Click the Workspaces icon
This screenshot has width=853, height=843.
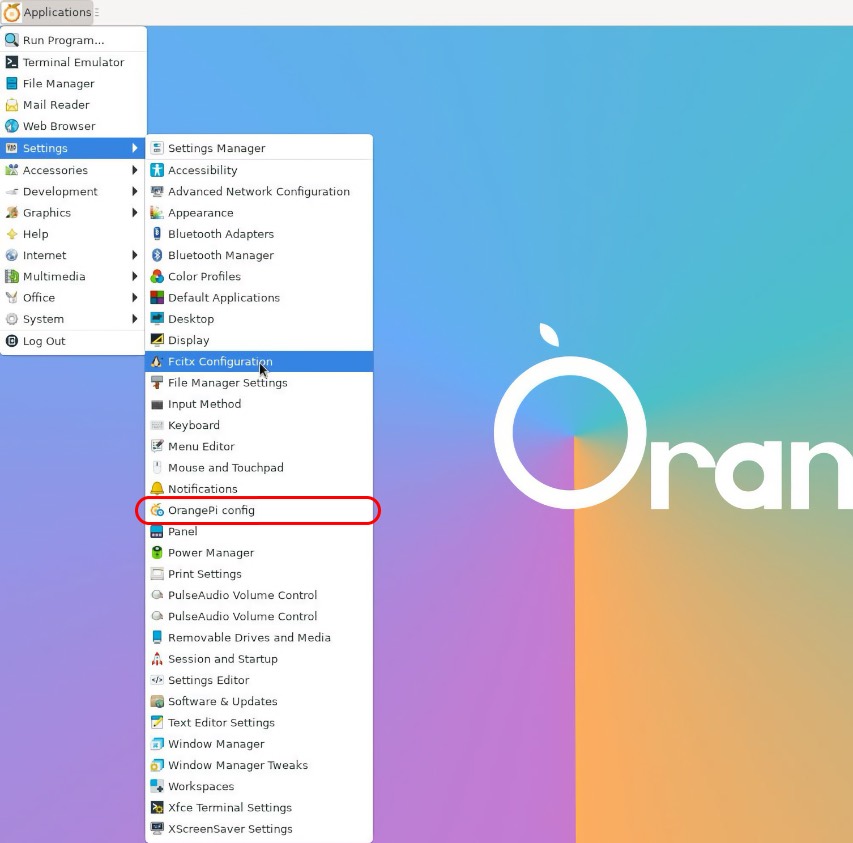coord(157,786)
